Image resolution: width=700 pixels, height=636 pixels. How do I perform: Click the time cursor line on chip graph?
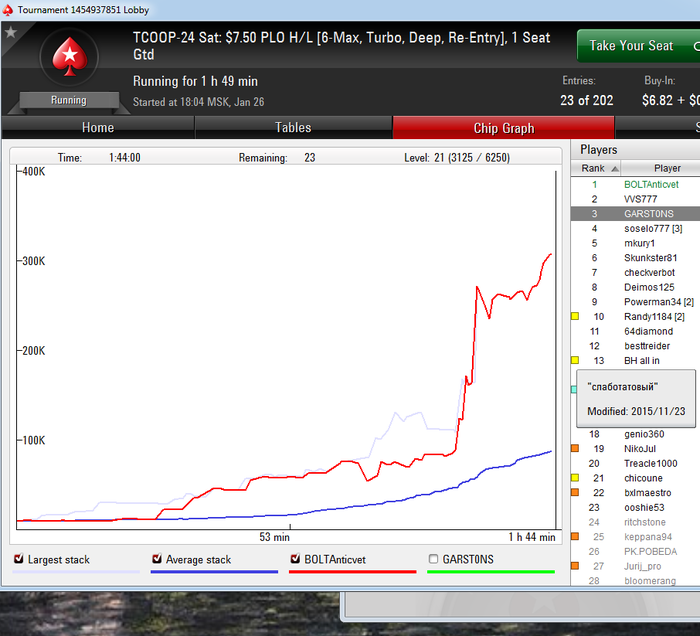click(x=556, y=348)
